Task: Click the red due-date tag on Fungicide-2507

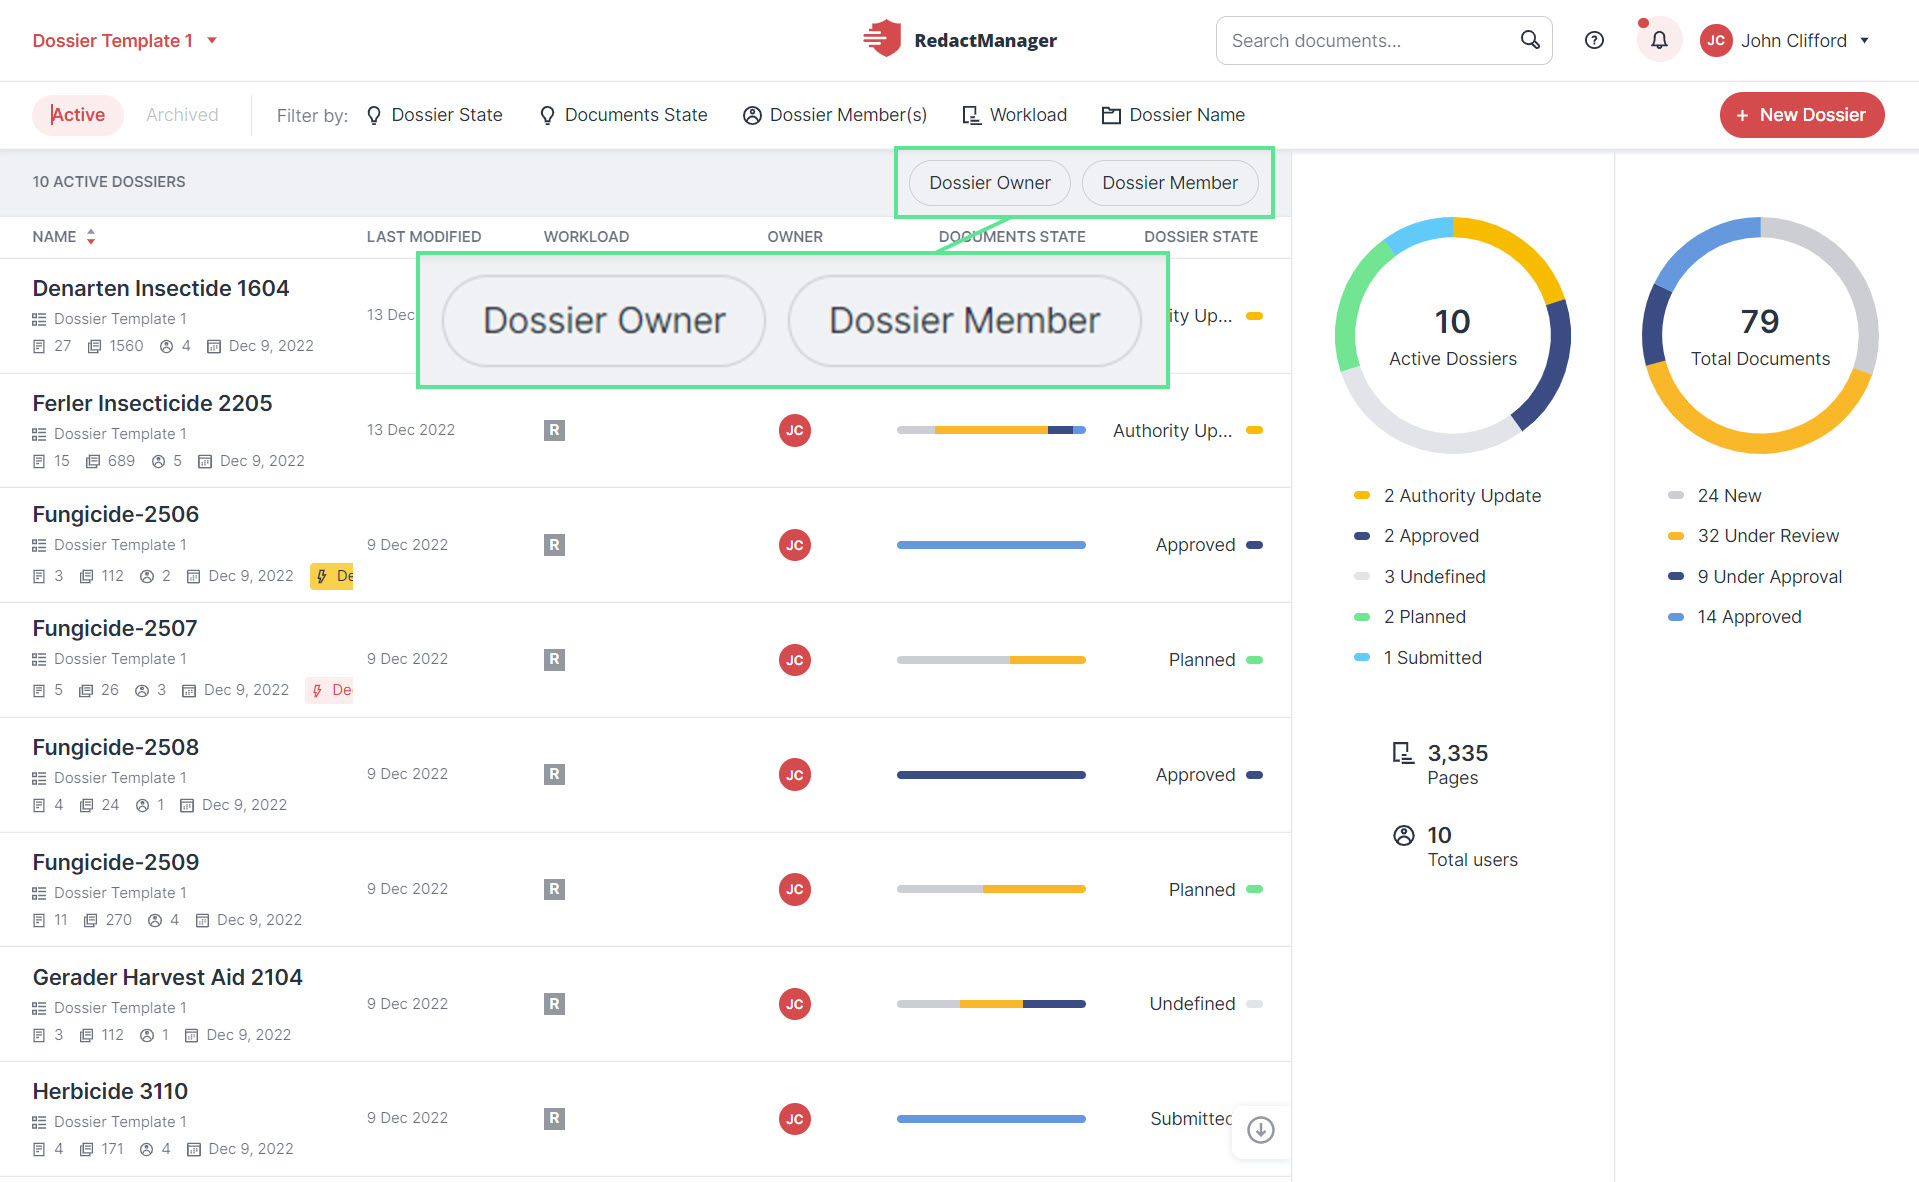Action: click(x=330, y=690)
